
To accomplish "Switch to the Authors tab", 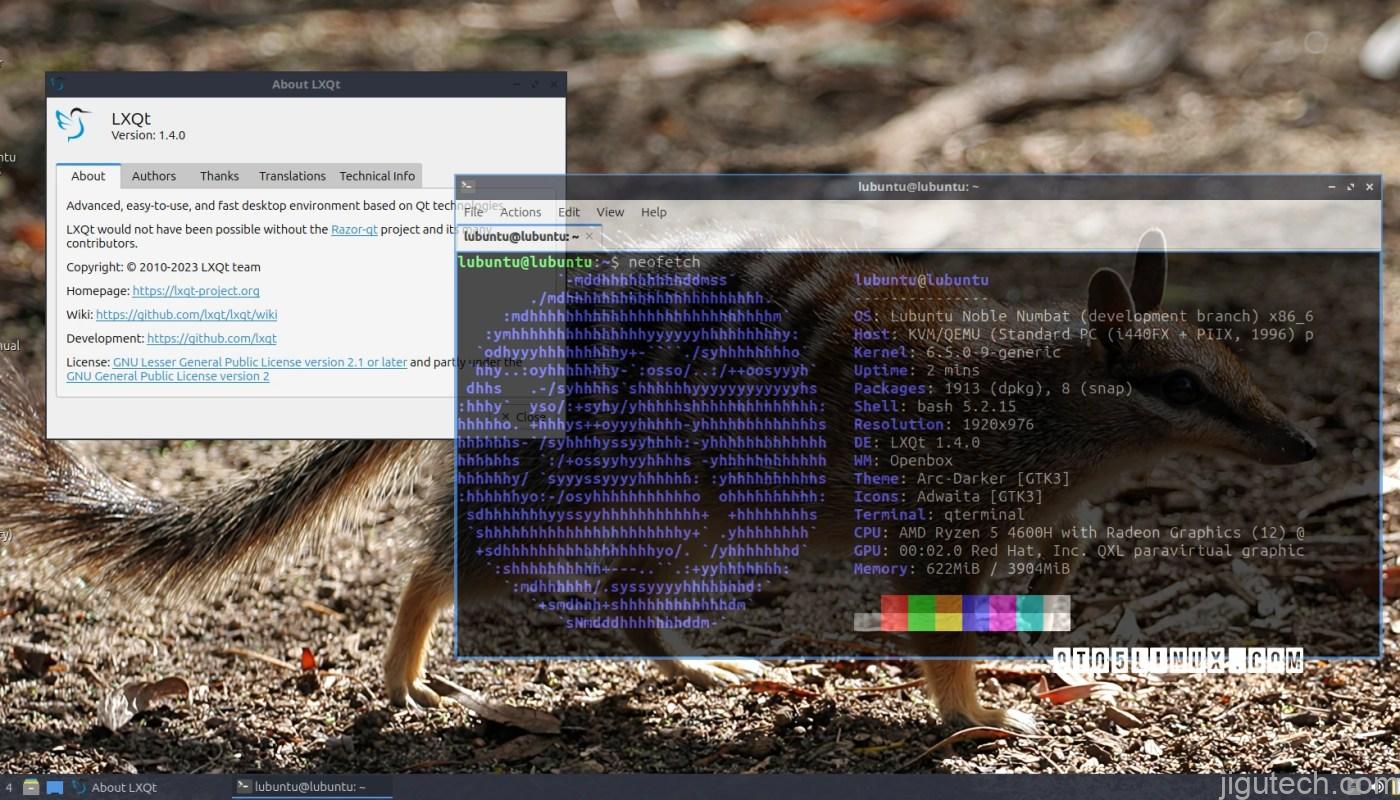I will coord(154,176).
